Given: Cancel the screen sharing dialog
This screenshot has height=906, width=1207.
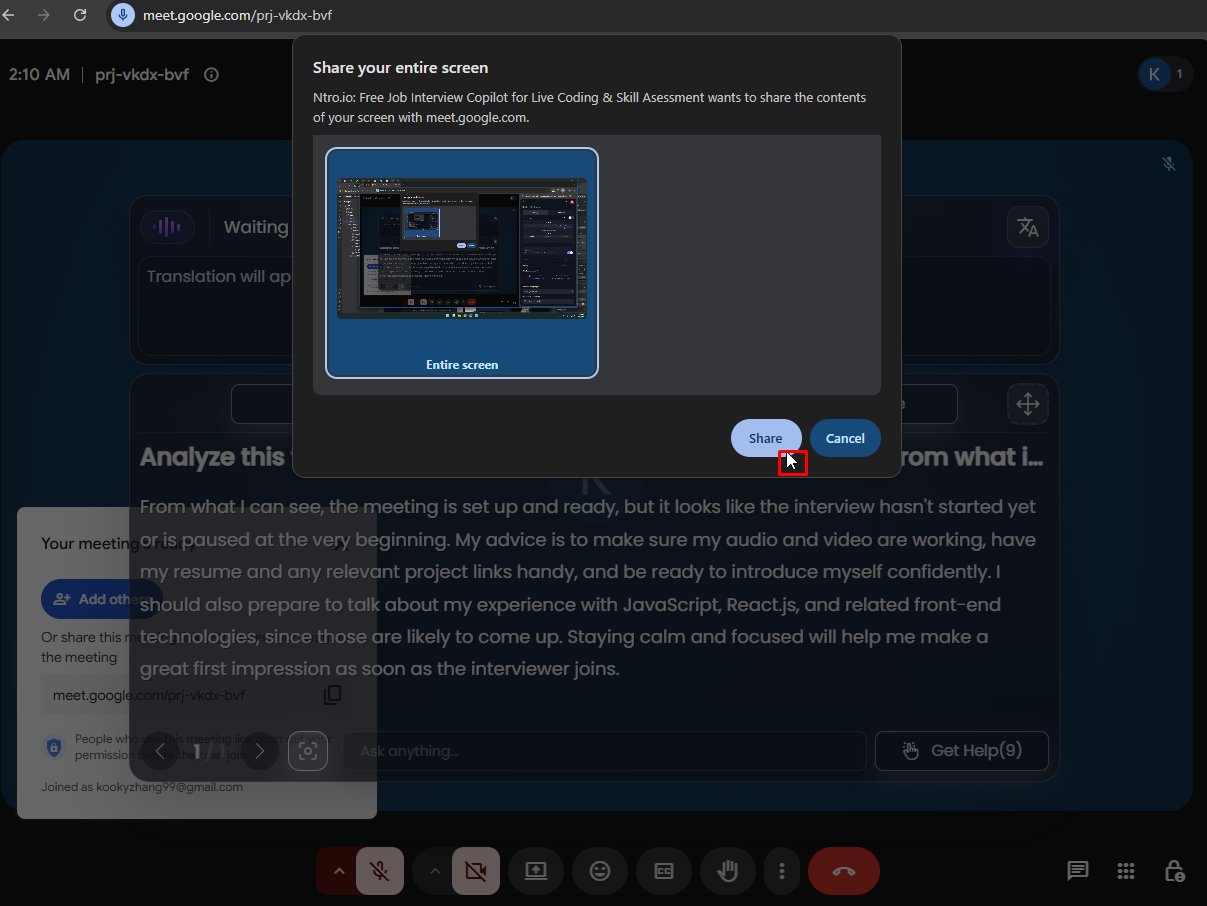Looking at the screenshot, I should 845,438.
